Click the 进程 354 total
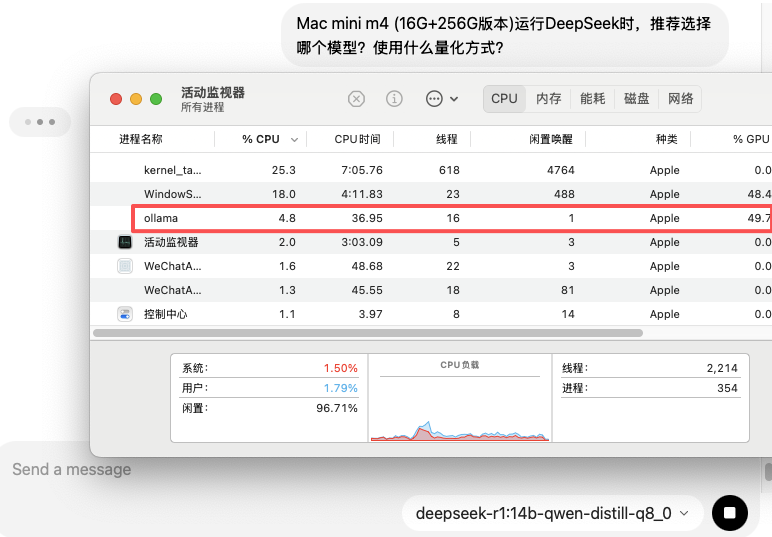Viewport: 772px width, 537px height. (727, 388)
